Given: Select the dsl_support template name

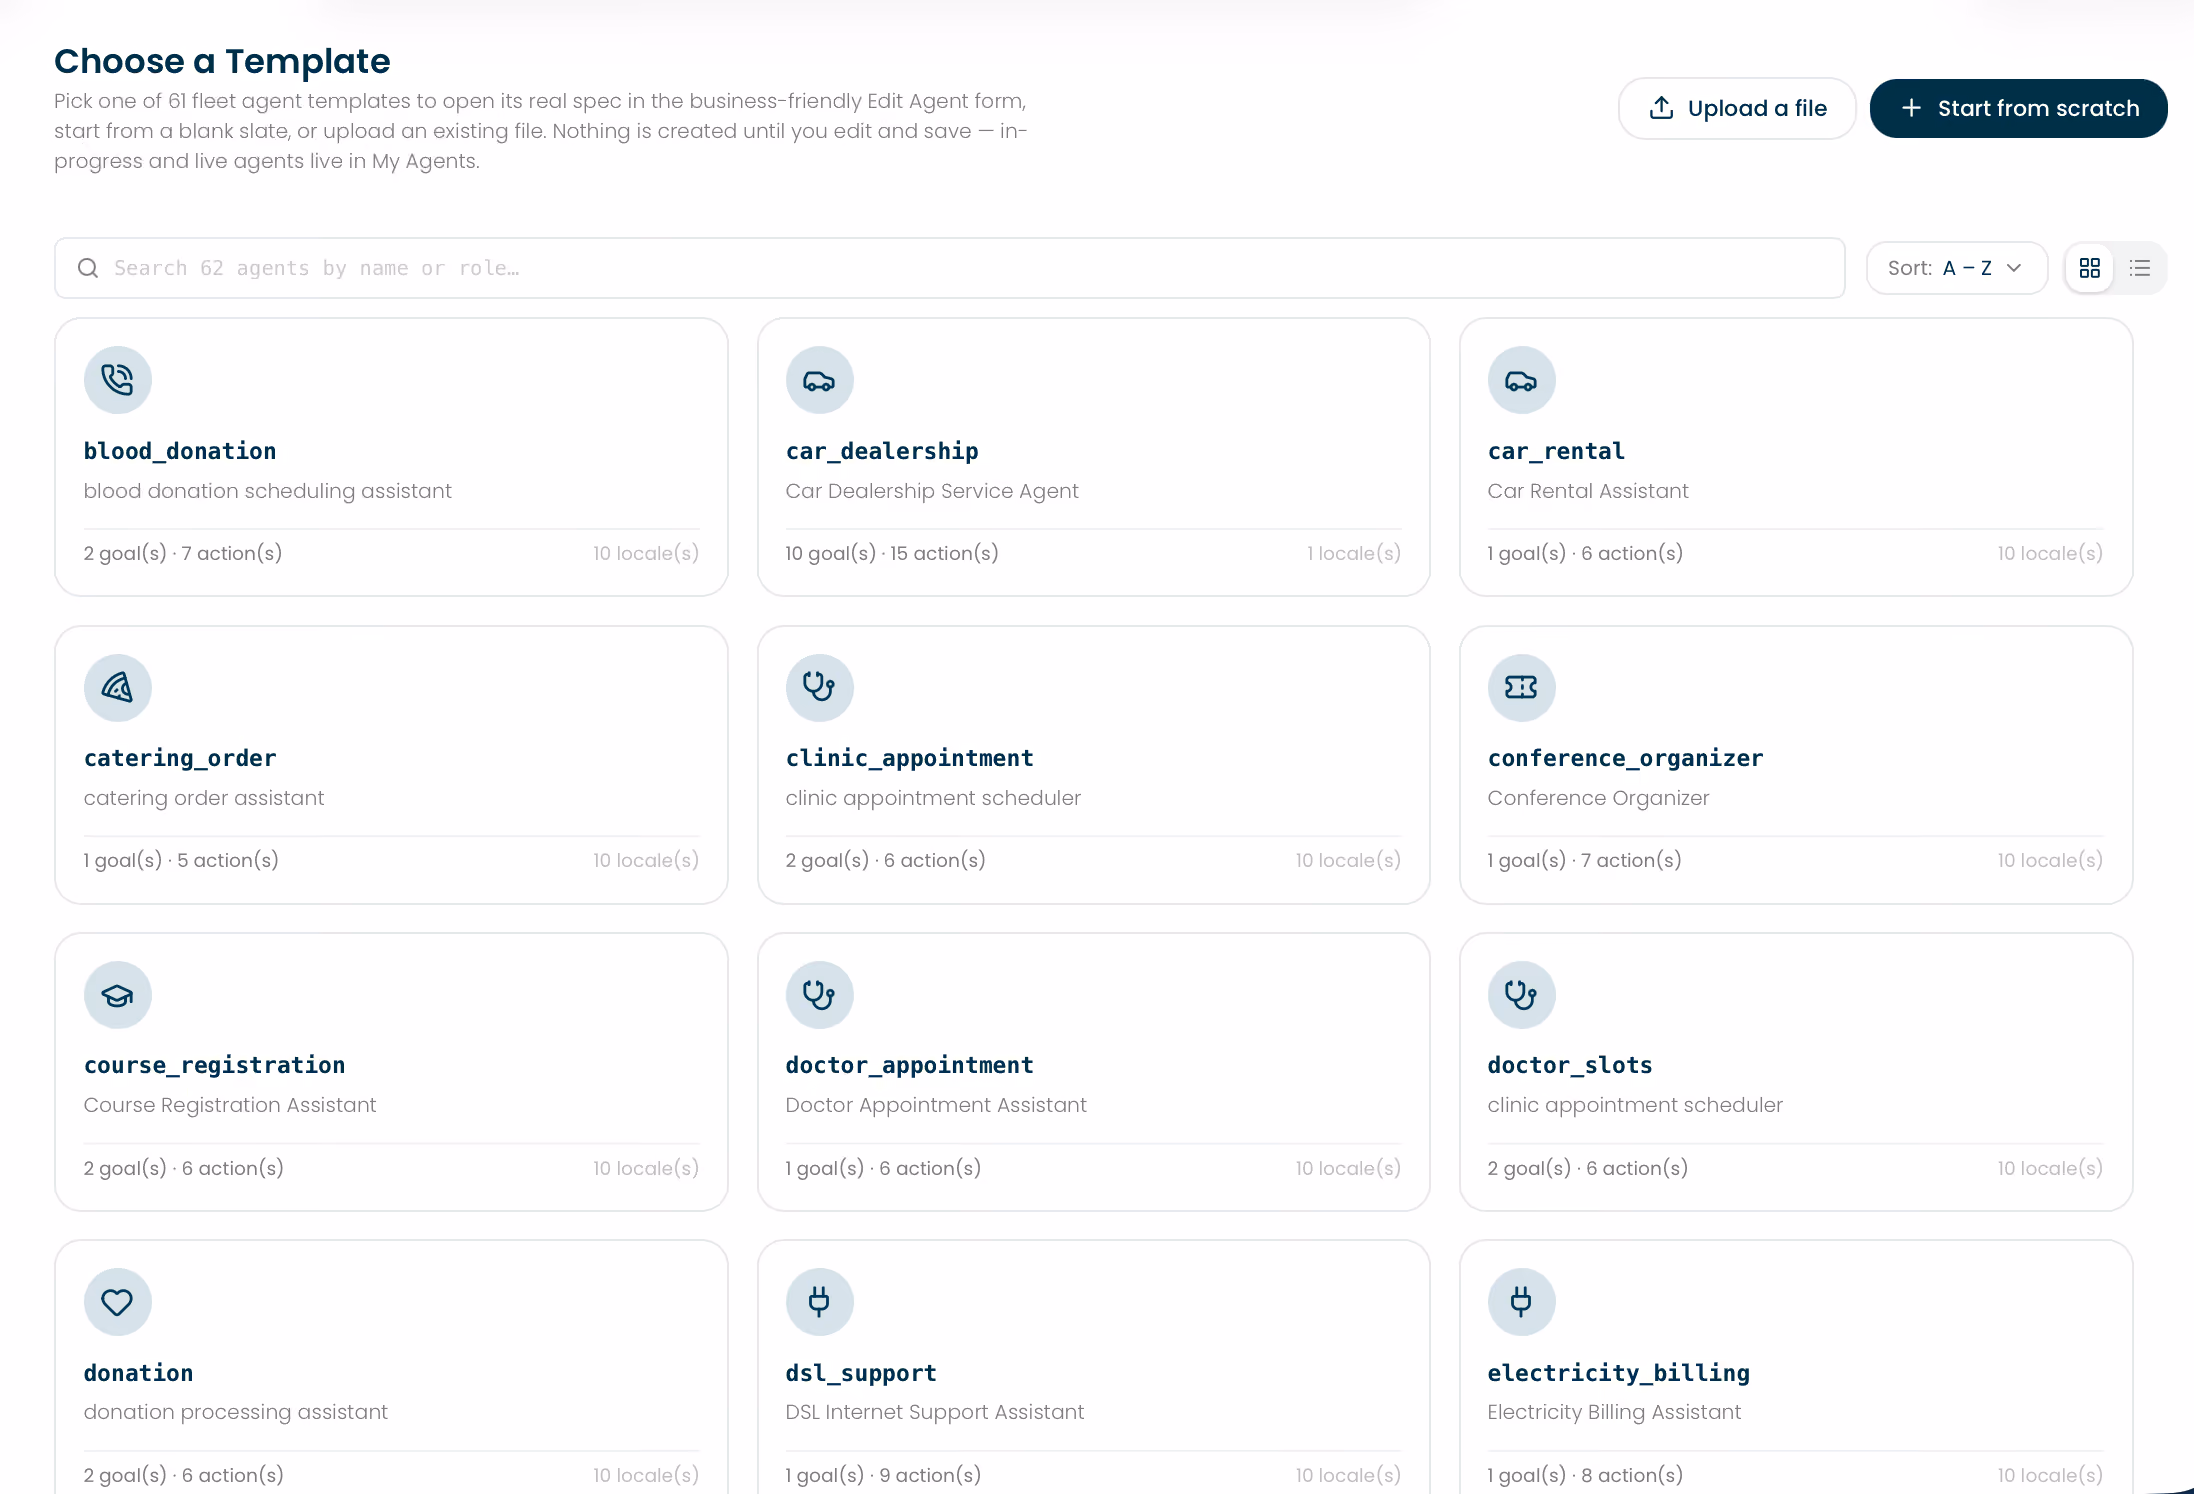Looking at the screenshot, I should point(861,1373).
